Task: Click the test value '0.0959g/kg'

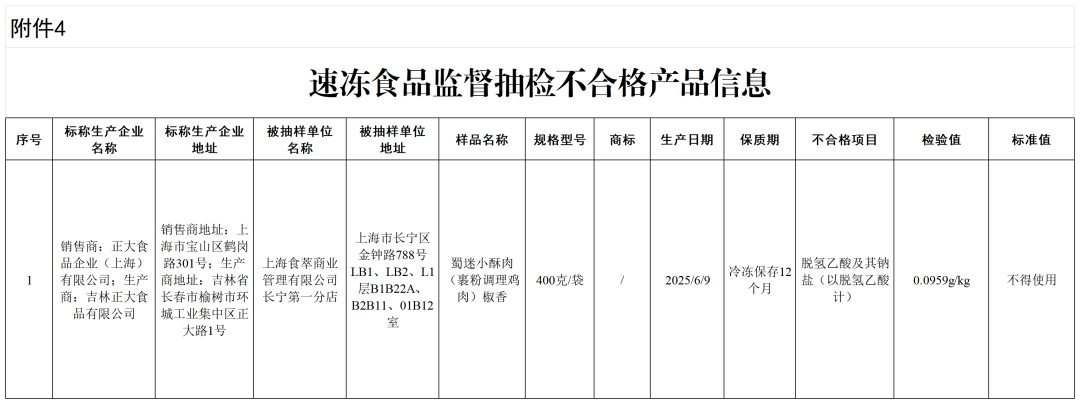Action: [941, 280]
